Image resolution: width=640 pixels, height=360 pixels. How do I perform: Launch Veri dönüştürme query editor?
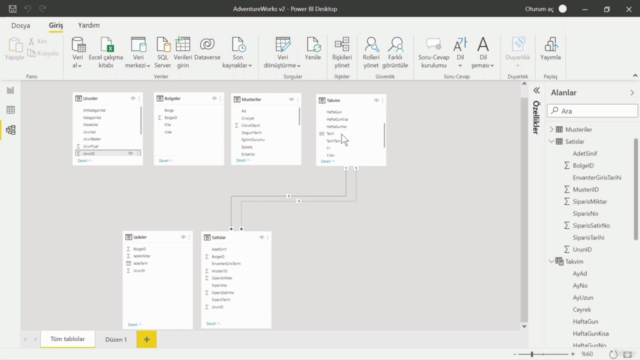pos(282,52)
